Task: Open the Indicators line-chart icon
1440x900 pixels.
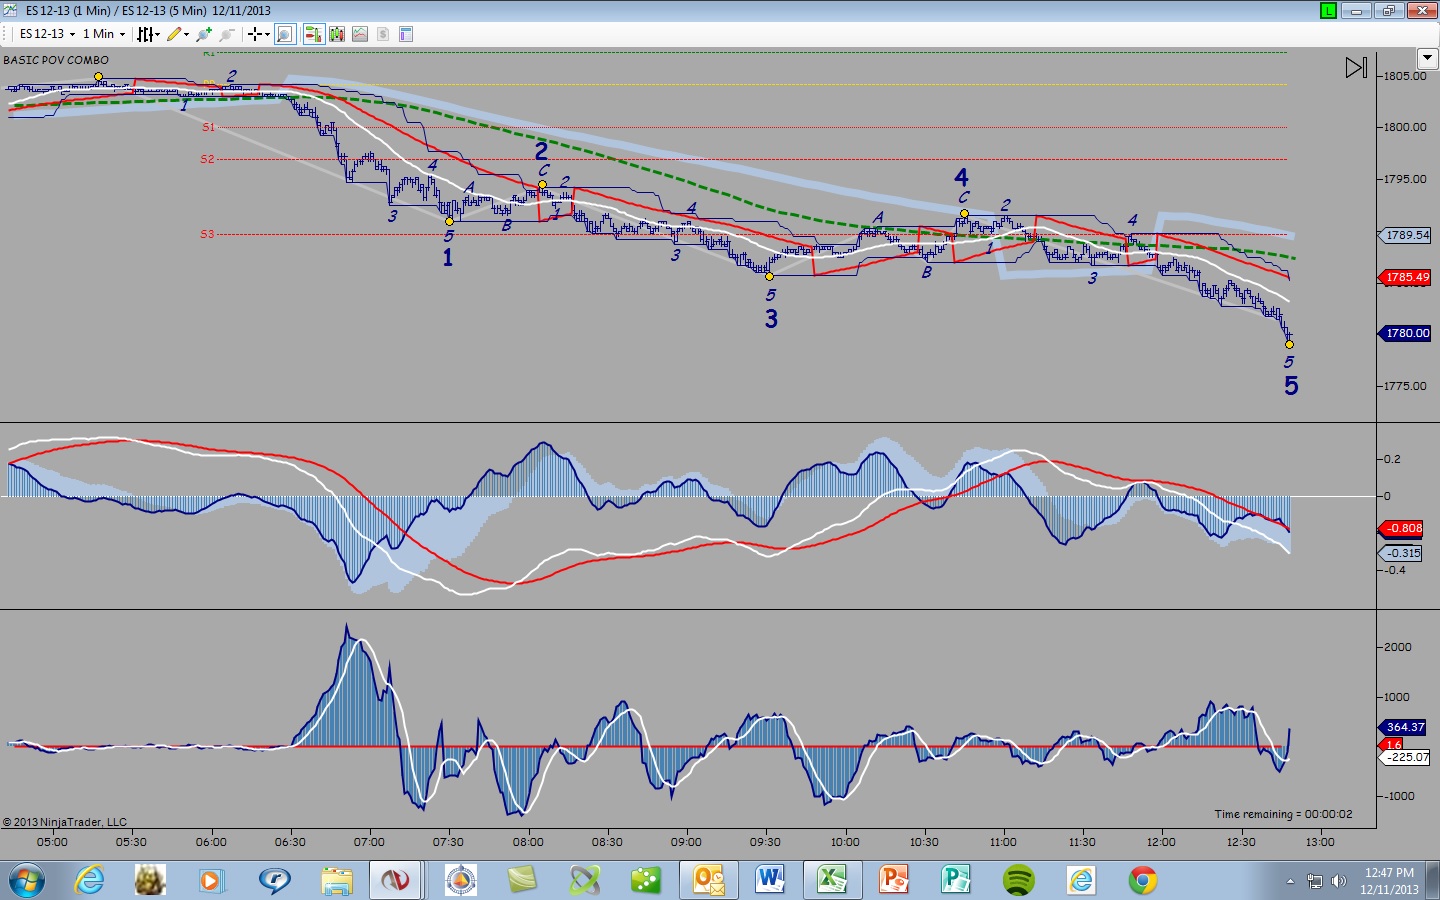Action: pyautogui.click(x=360, y=34)
